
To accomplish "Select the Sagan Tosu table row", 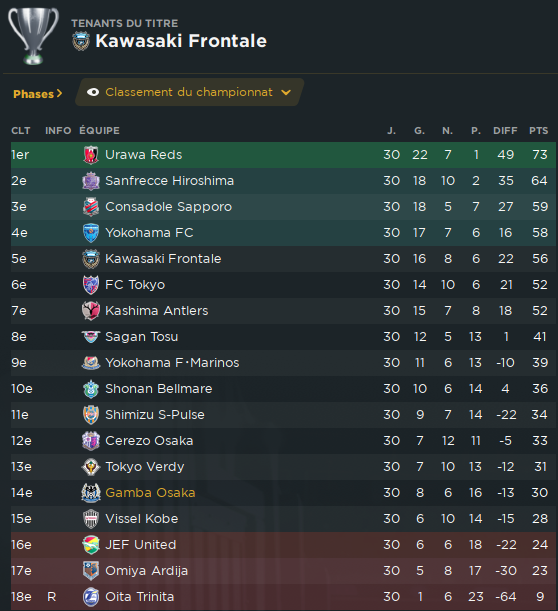I will pos(283,337).
